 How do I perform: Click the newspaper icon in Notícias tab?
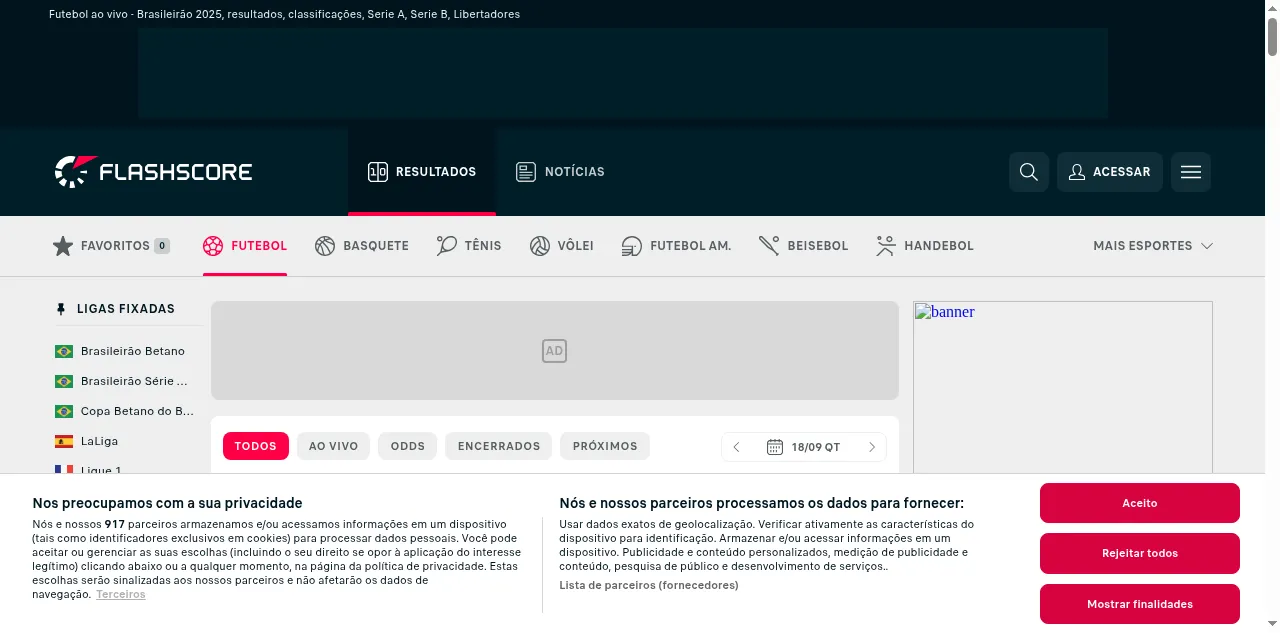(x=526, y=172)
